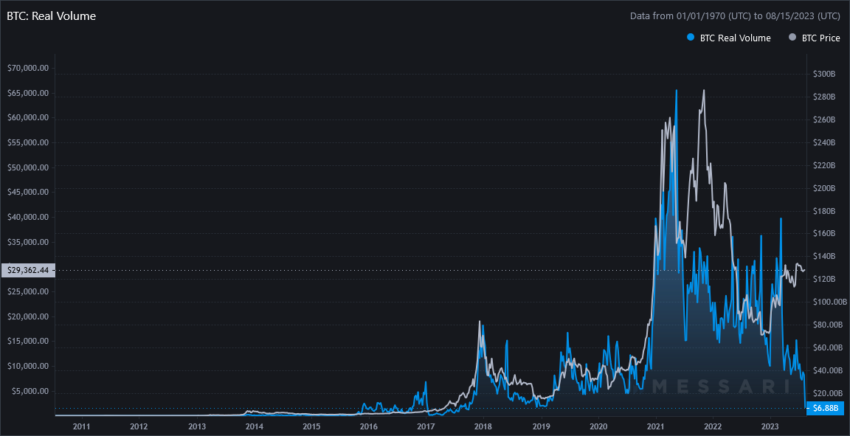Click the $35,000.00 price axis label
Viewport: 850px width, 436px height.
coord(28,242)
